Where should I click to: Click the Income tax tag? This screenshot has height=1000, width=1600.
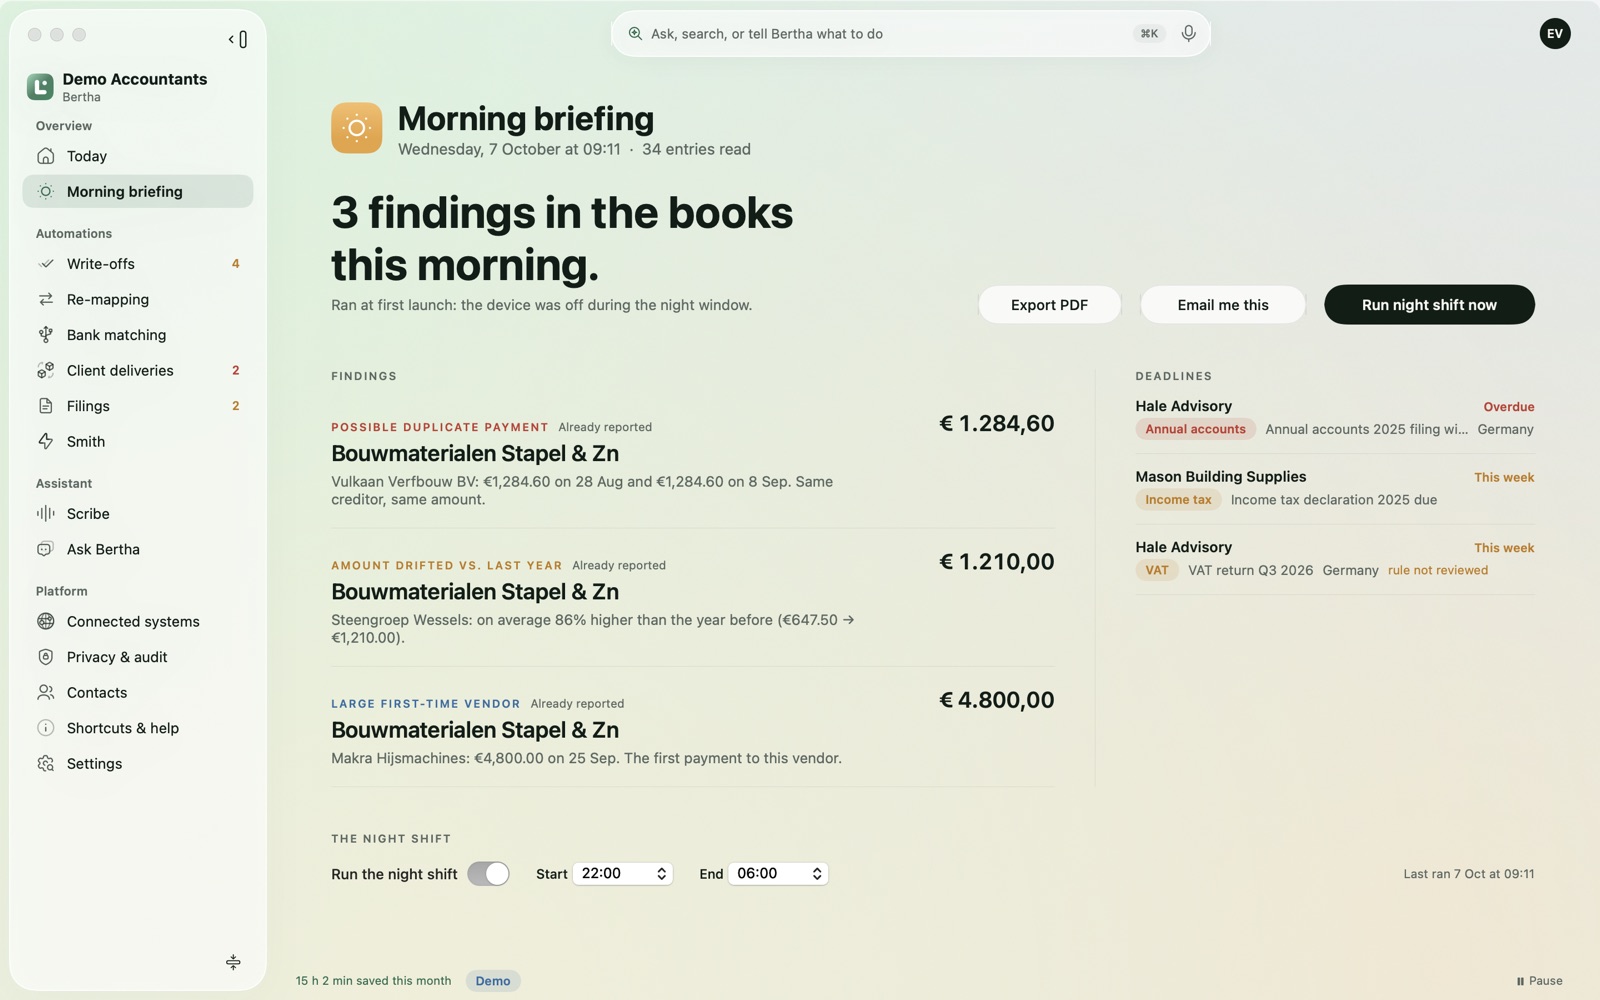click(x=1178, y=500)
